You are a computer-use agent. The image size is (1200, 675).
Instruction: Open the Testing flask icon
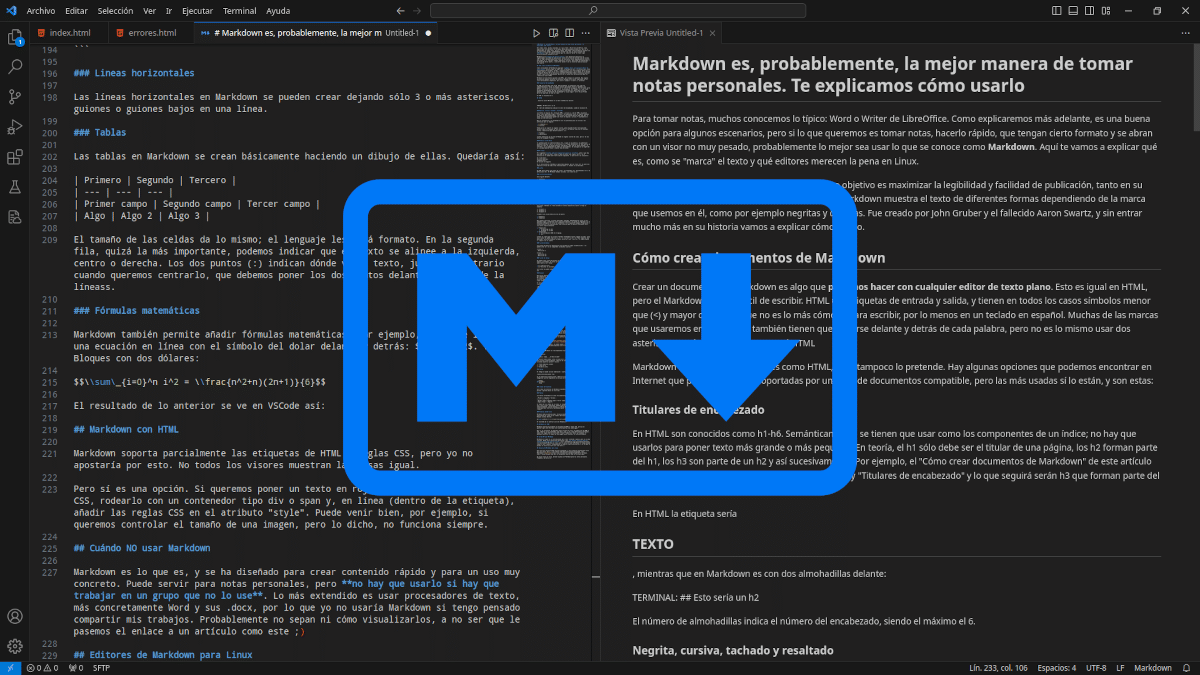[15, 186]
